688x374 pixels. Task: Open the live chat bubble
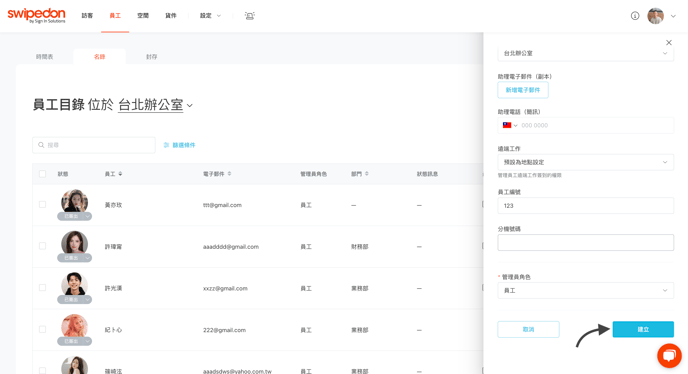669,355
